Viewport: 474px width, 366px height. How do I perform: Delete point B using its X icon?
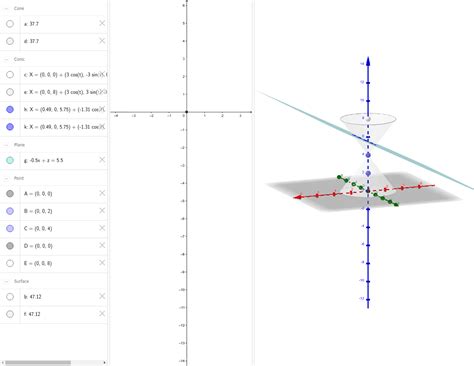tap(102, 211)
